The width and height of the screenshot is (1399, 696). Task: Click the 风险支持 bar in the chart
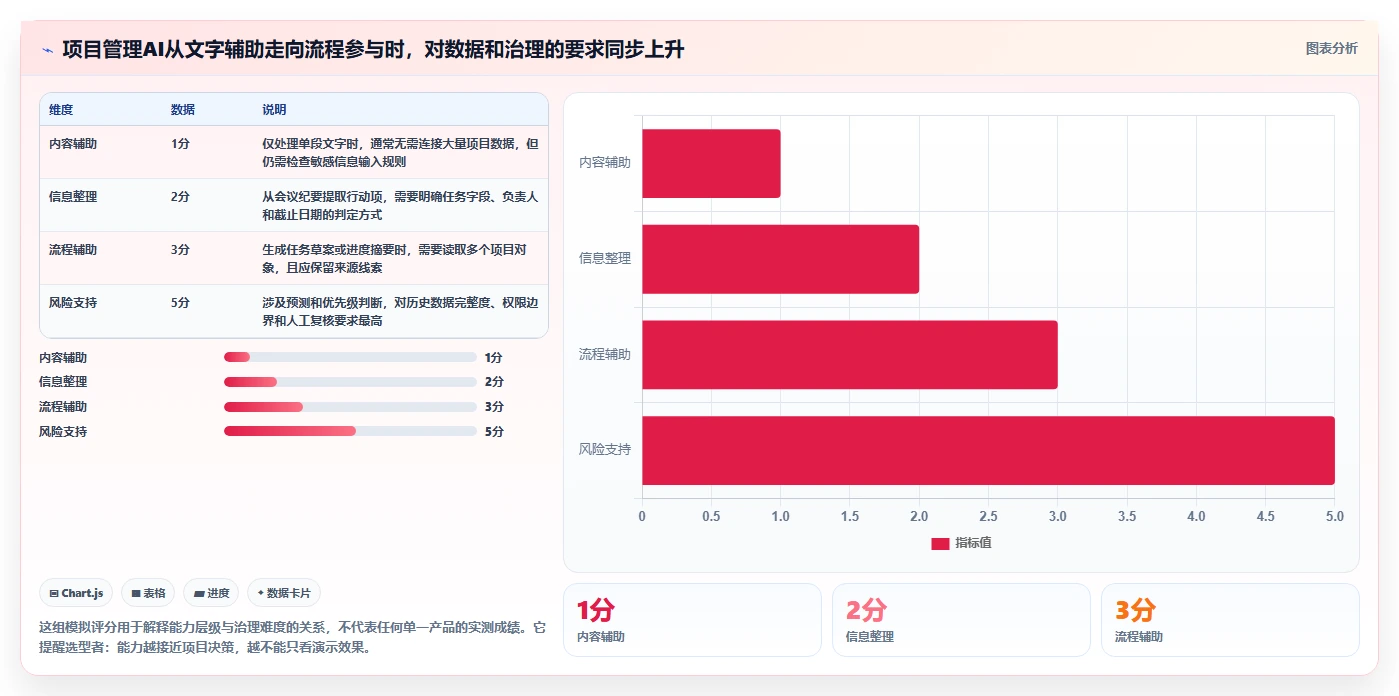click(988, 450)
